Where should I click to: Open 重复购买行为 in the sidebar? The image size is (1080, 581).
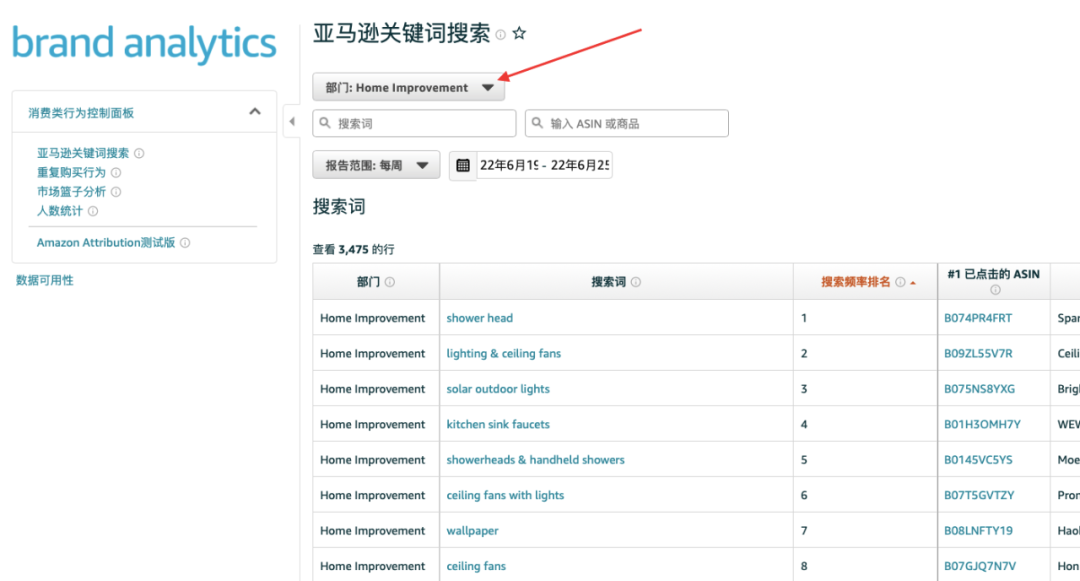tap(71, 173)
